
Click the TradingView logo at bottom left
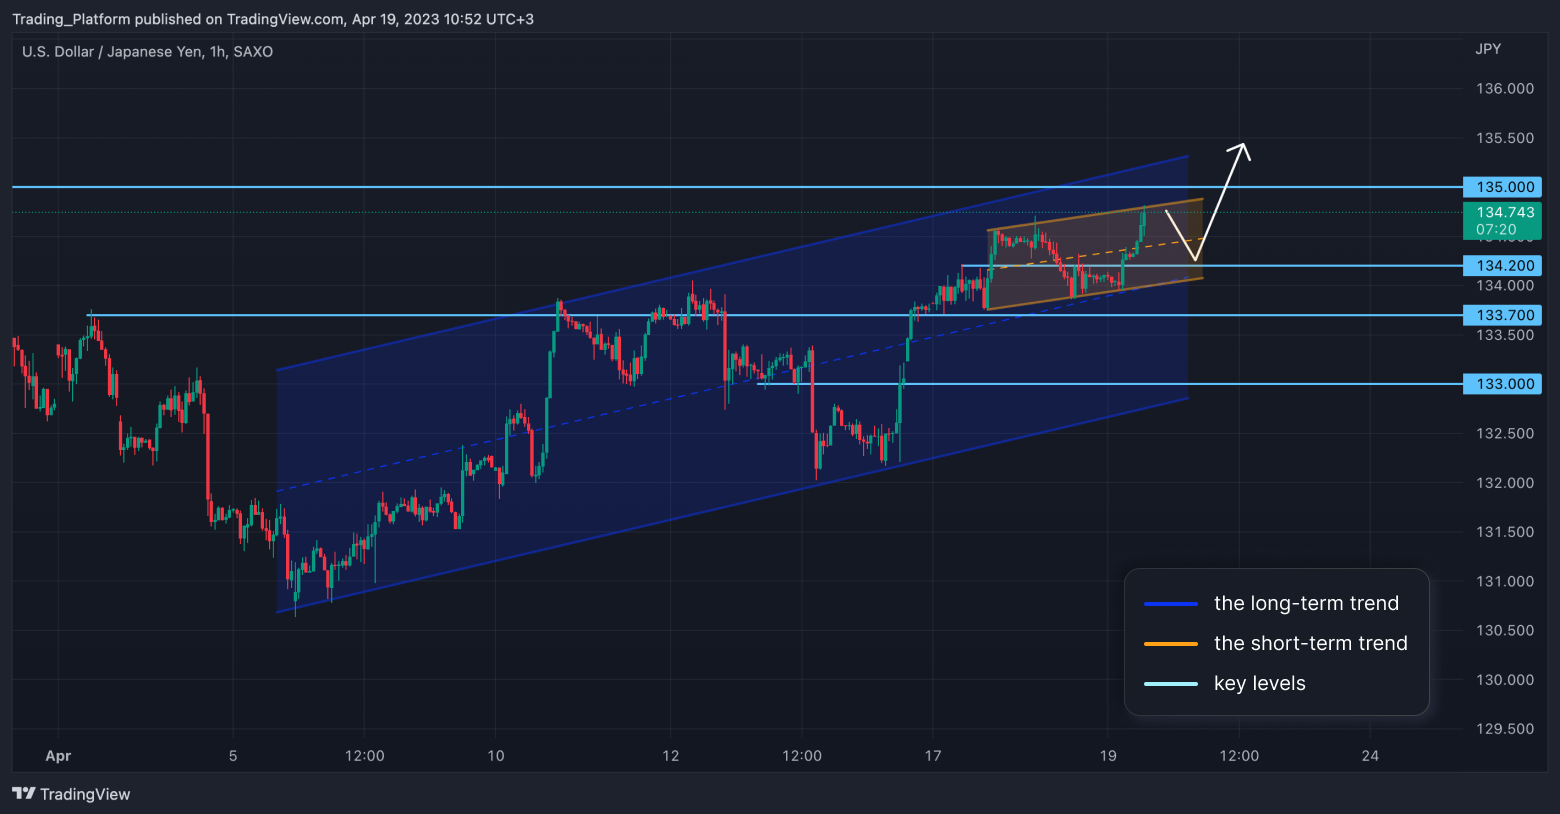(x=71, y=794)
